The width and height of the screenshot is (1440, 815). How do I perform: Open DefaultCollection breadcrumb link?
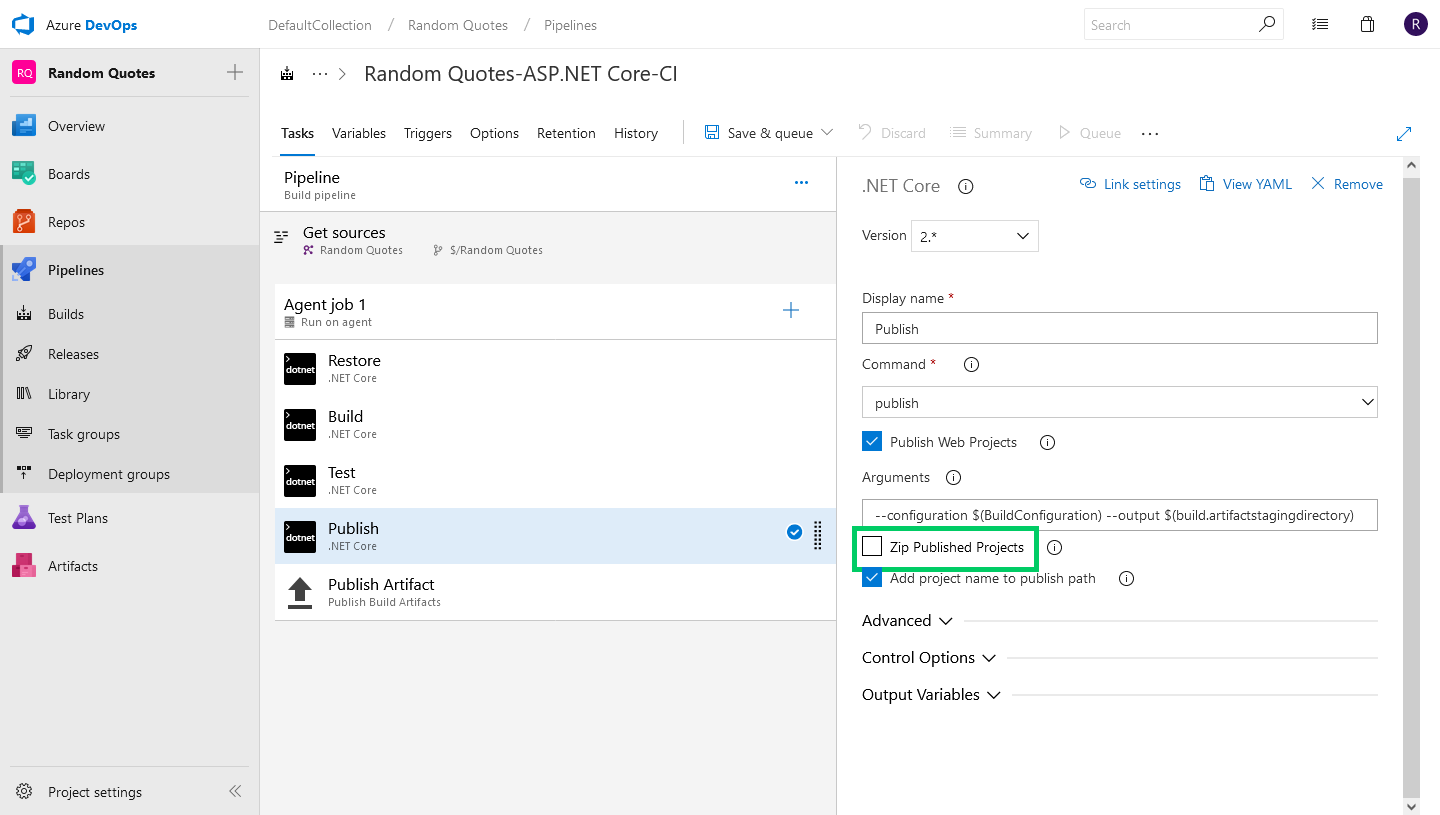320,25
